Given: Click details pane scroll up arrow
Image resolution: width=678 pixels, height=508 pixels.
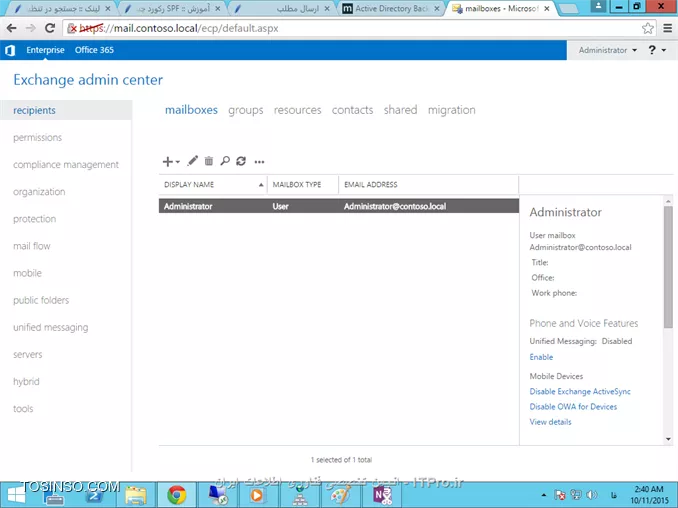Looking at the screenshot, I should [668, 201].
